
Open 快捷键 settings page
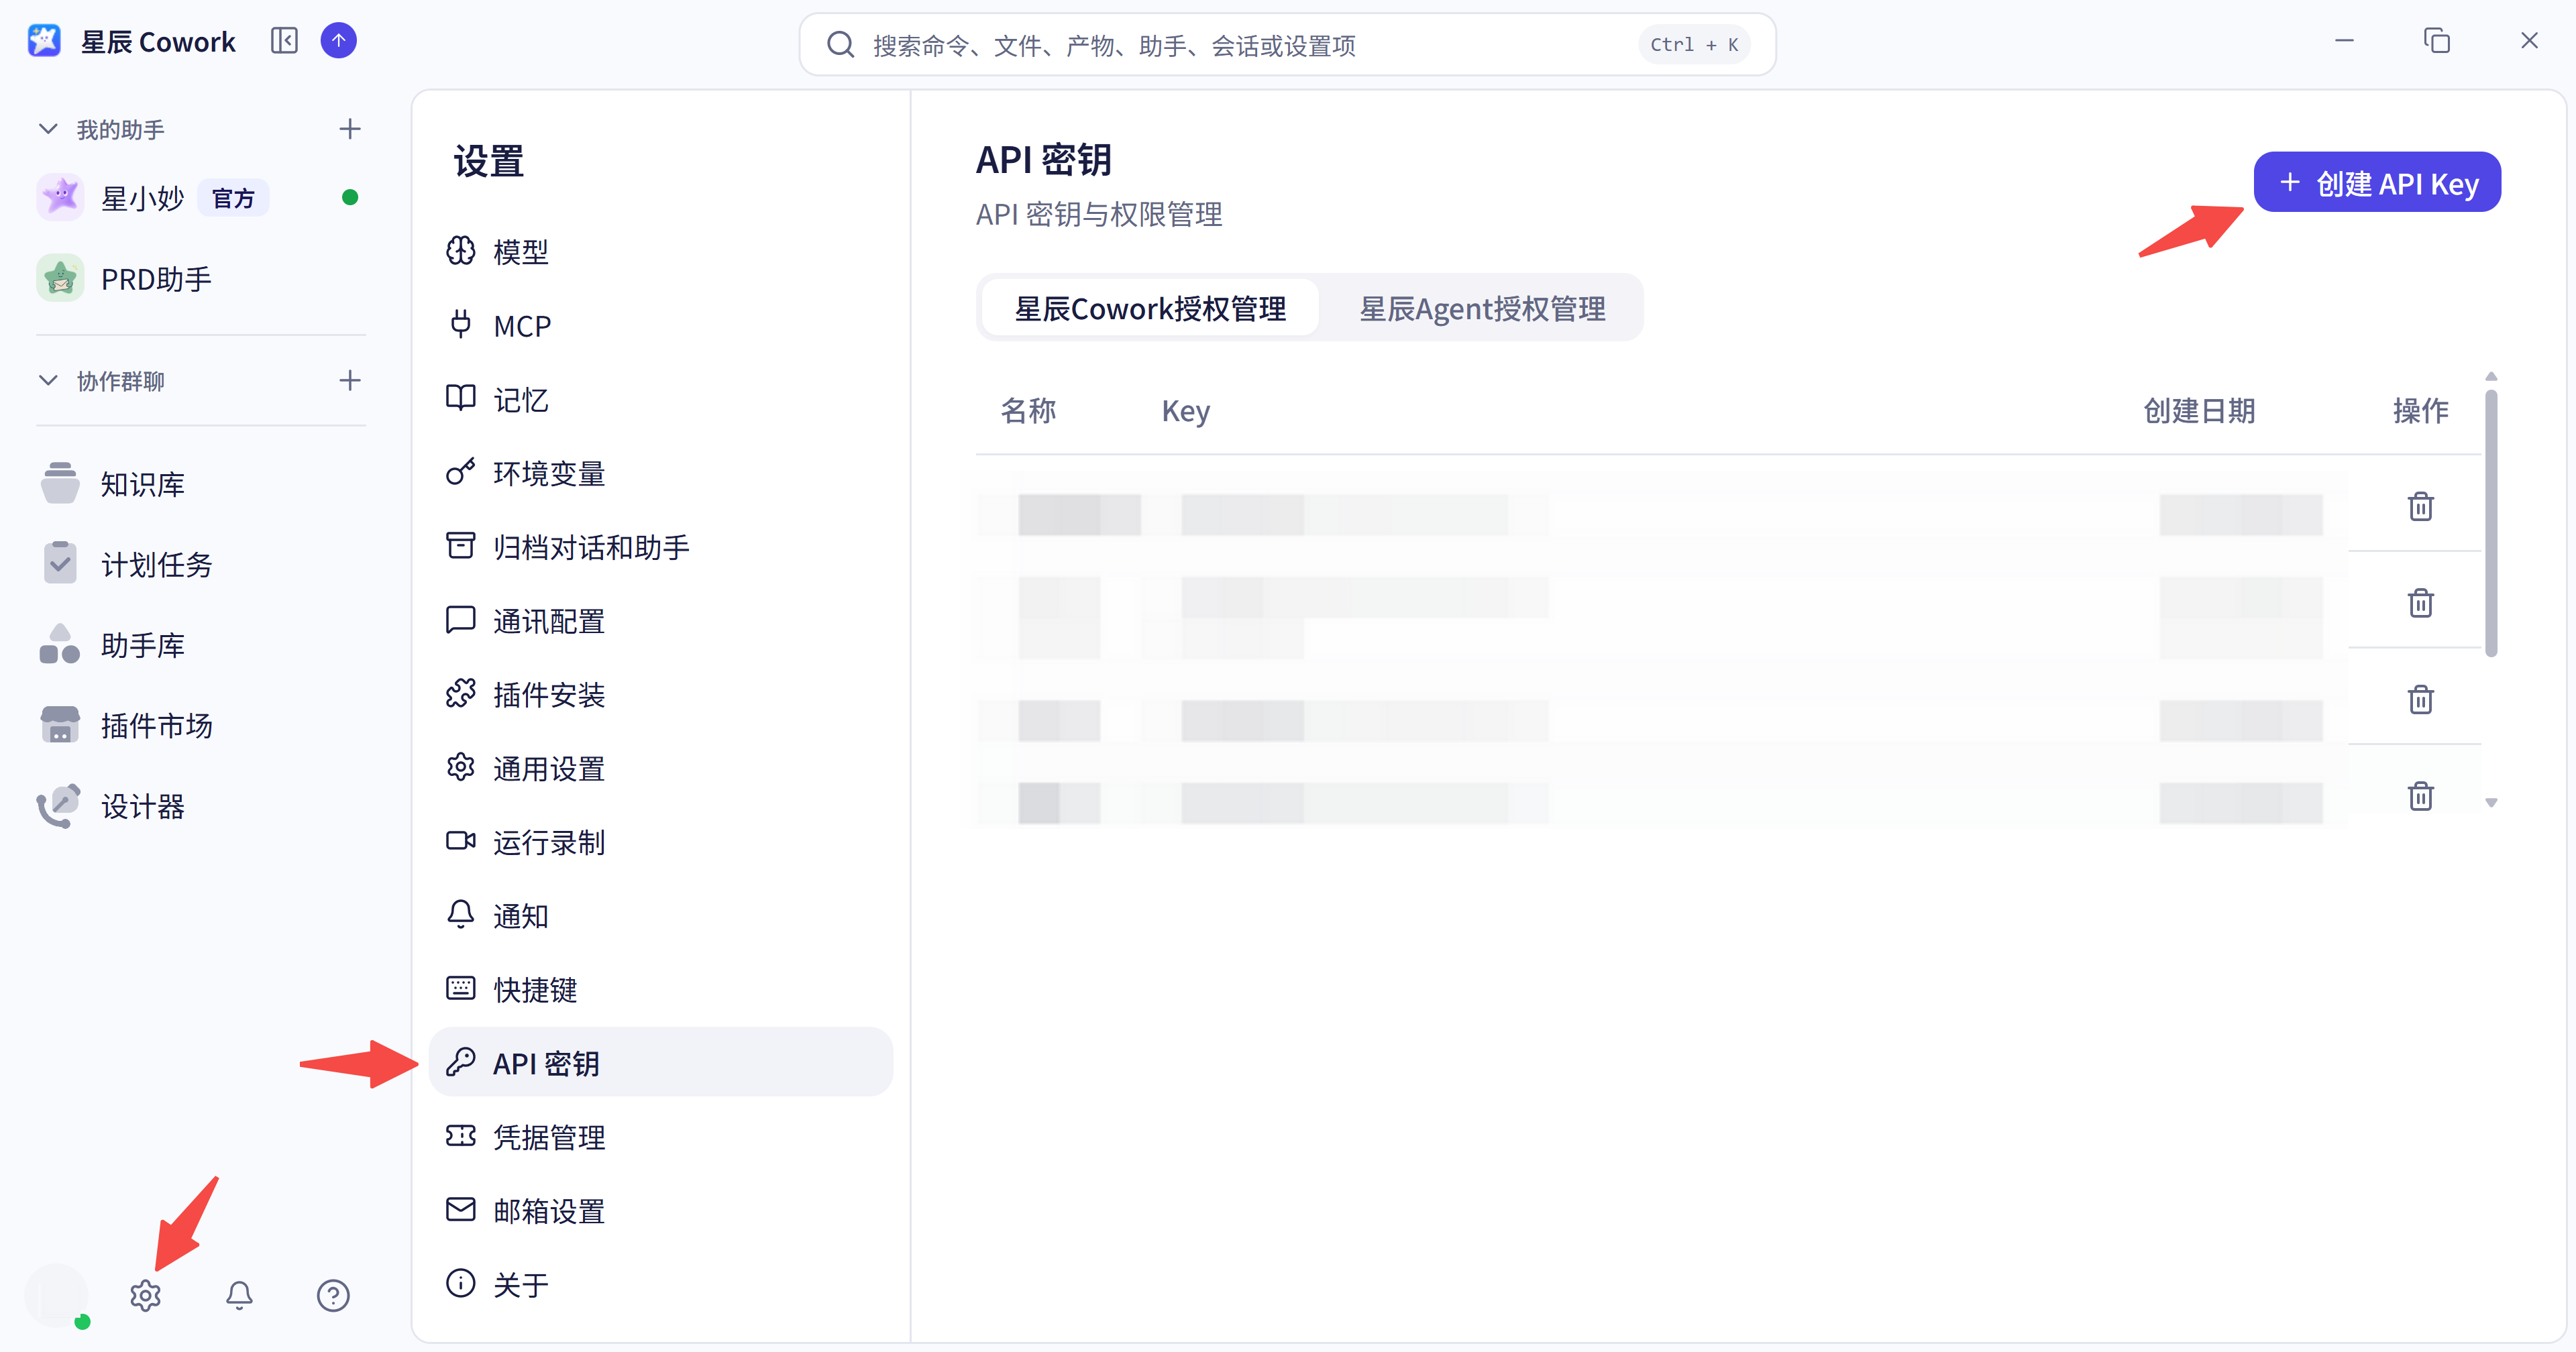[x=660, y=990]
